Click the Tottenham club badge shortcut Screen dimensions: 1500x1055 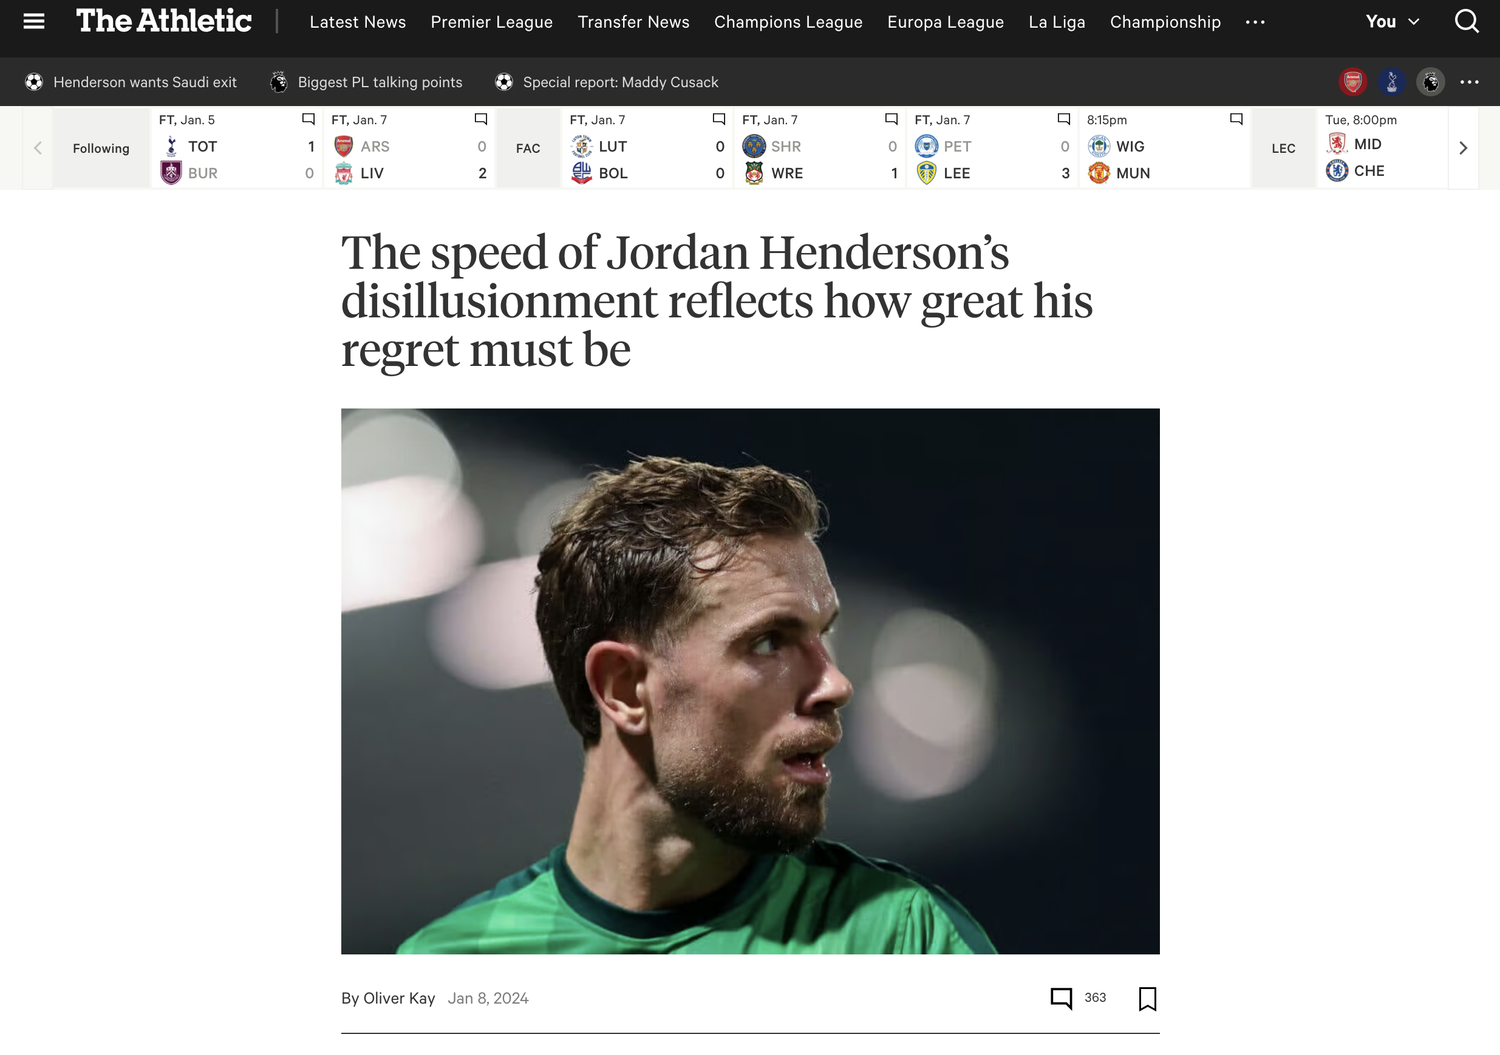tap(1392, 82)
